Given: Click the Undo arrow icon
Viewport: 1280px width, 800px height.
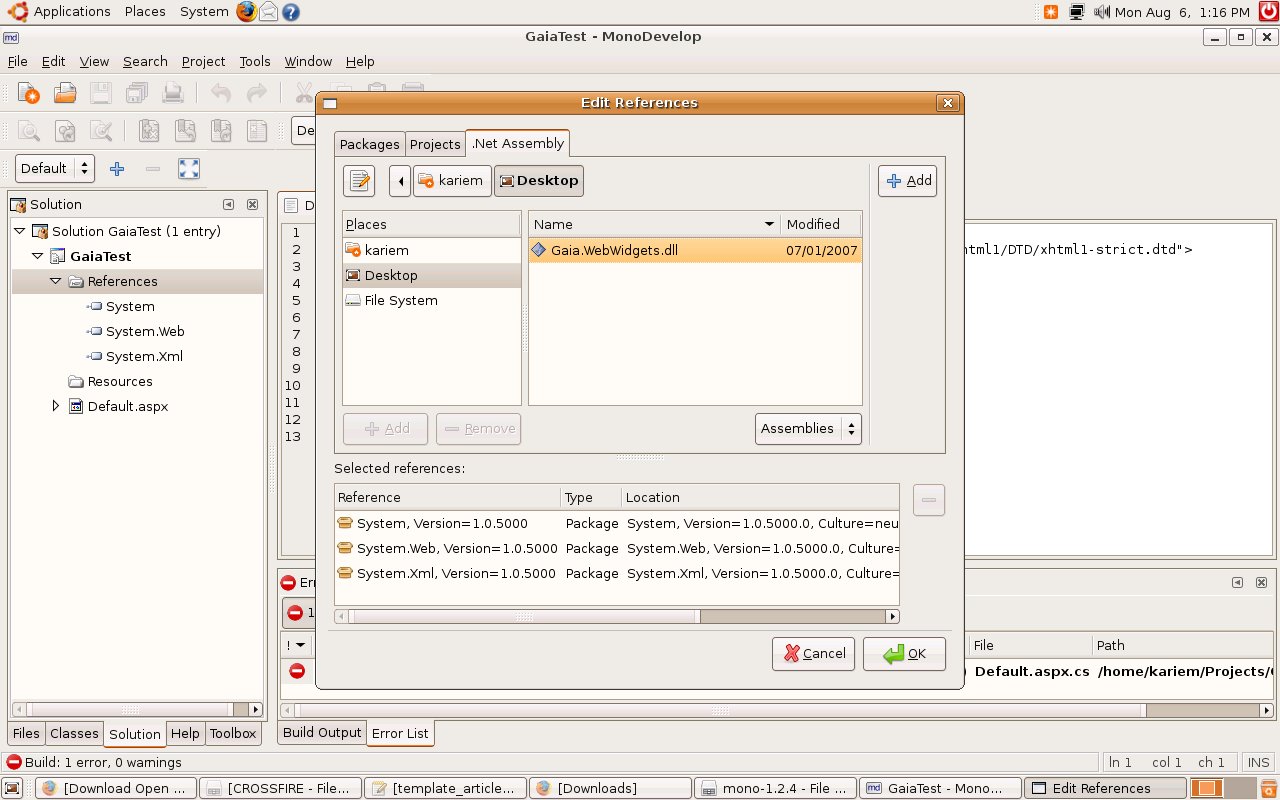Looking at the screenshot, I should [221, 93].
